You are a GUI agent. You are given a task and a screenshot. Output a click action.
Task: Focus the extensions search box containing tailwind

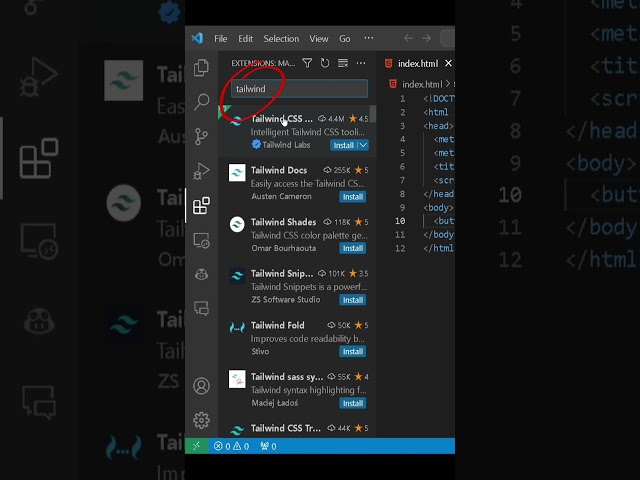point(299,89)
